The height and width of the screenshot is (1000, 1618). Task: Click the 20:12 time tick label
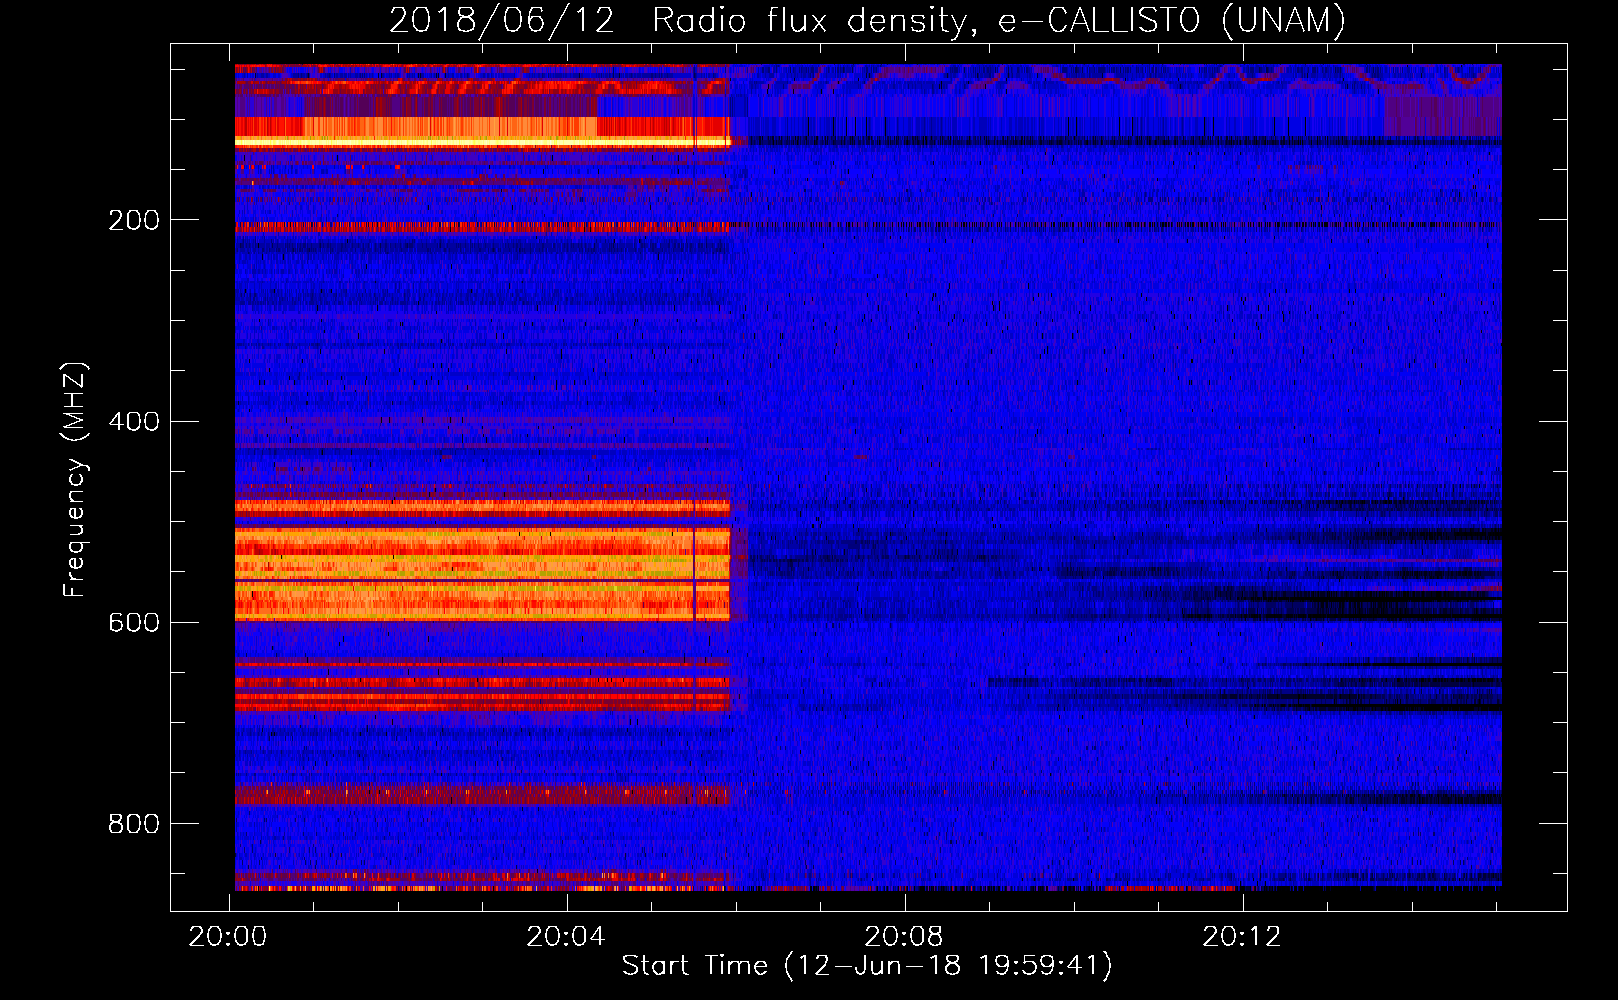[1243, 937]
